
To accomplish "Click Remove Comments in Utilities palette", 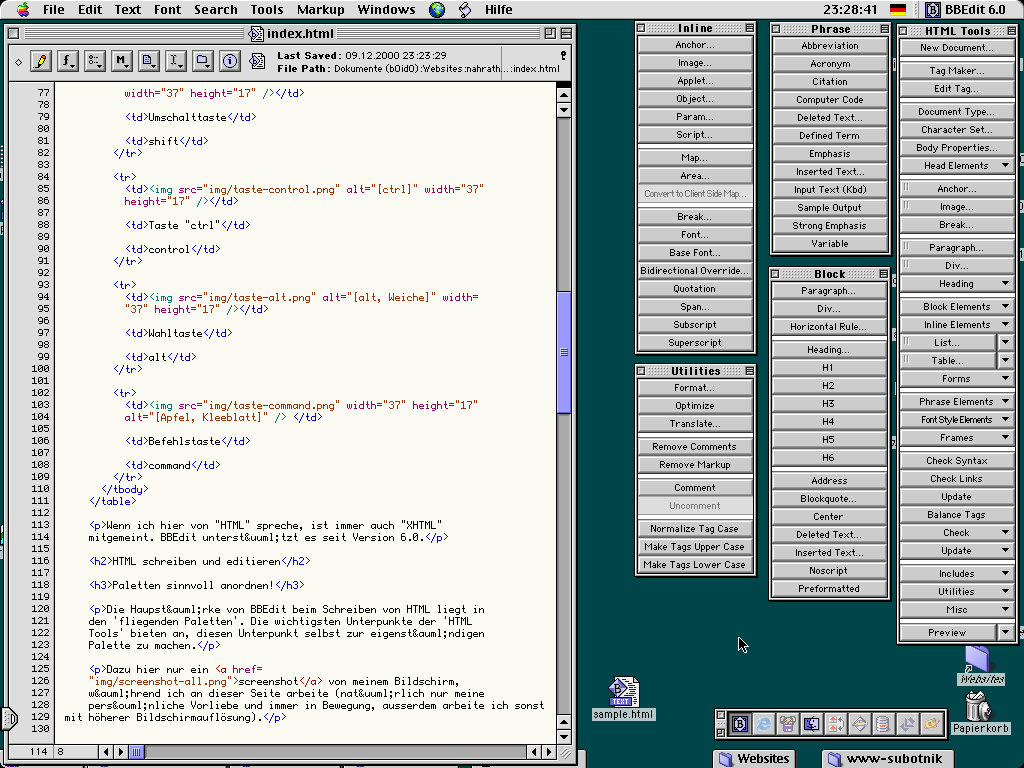I will point(694,447).
